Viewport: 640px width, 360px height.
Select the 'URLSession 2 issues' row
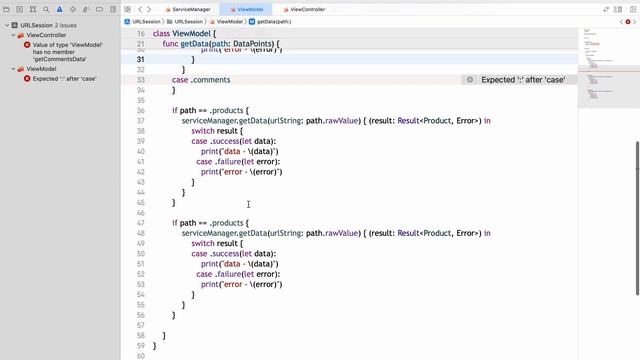coord(48,25)
